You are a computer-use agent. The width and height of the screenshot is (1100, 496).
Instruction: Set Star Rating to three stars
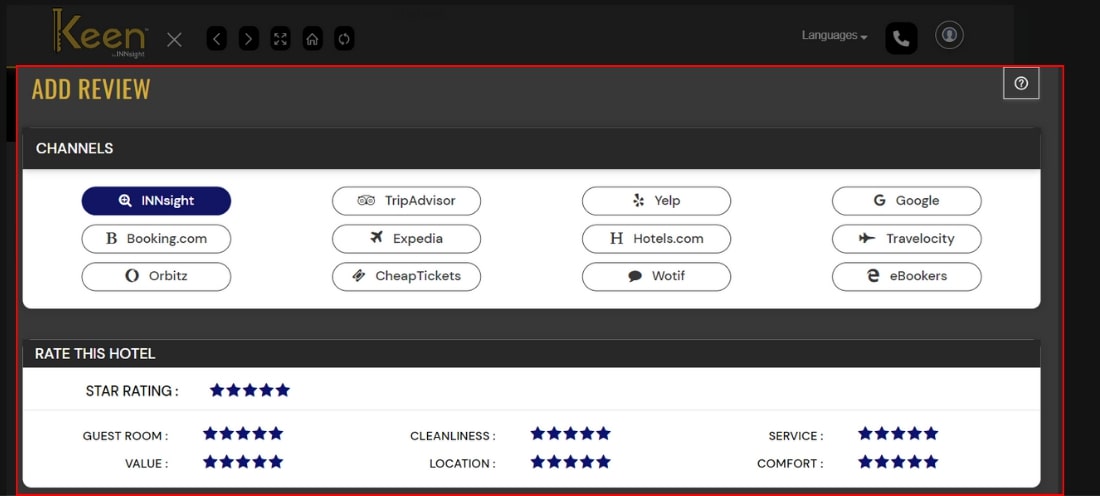pyautogui.click(x=250, y=390)
